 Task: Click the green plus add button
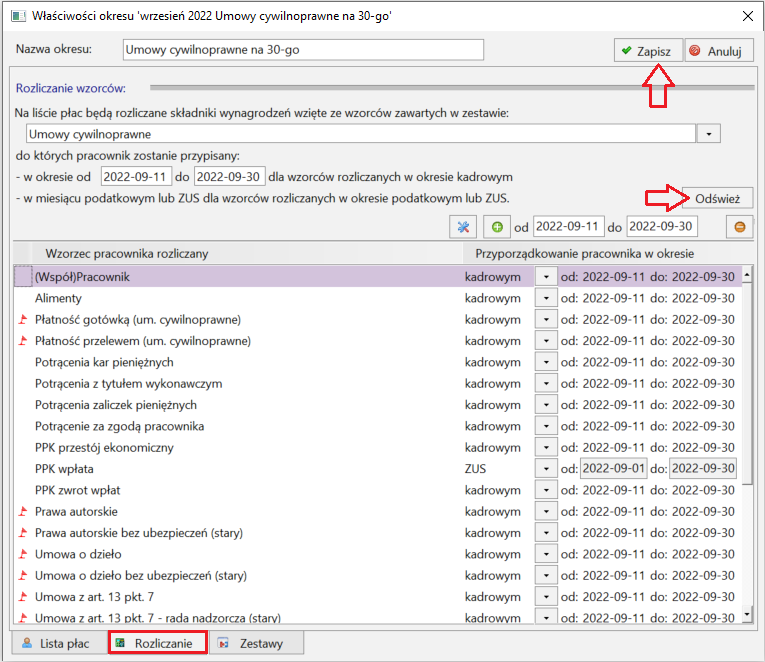tap(497, 227)
